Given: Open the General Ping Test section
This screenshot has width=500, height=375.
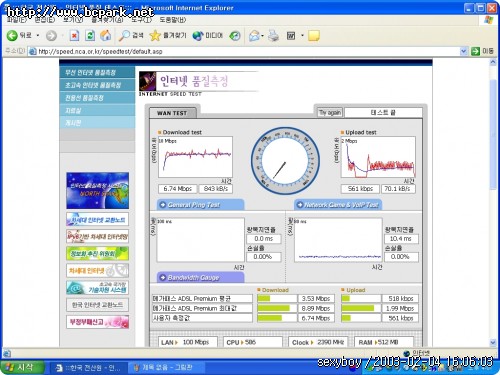Looking at the screenshot, I should 200,205.
